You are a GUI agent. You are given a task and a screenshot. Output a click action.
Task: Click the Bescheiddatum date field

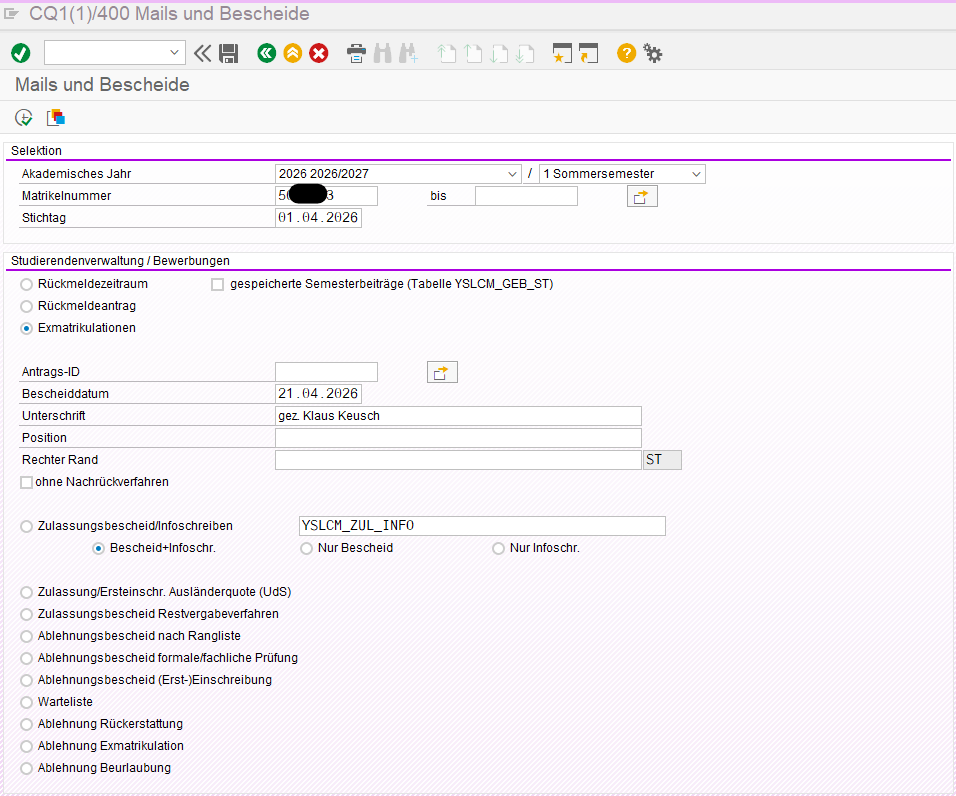(x=318, y=394)
